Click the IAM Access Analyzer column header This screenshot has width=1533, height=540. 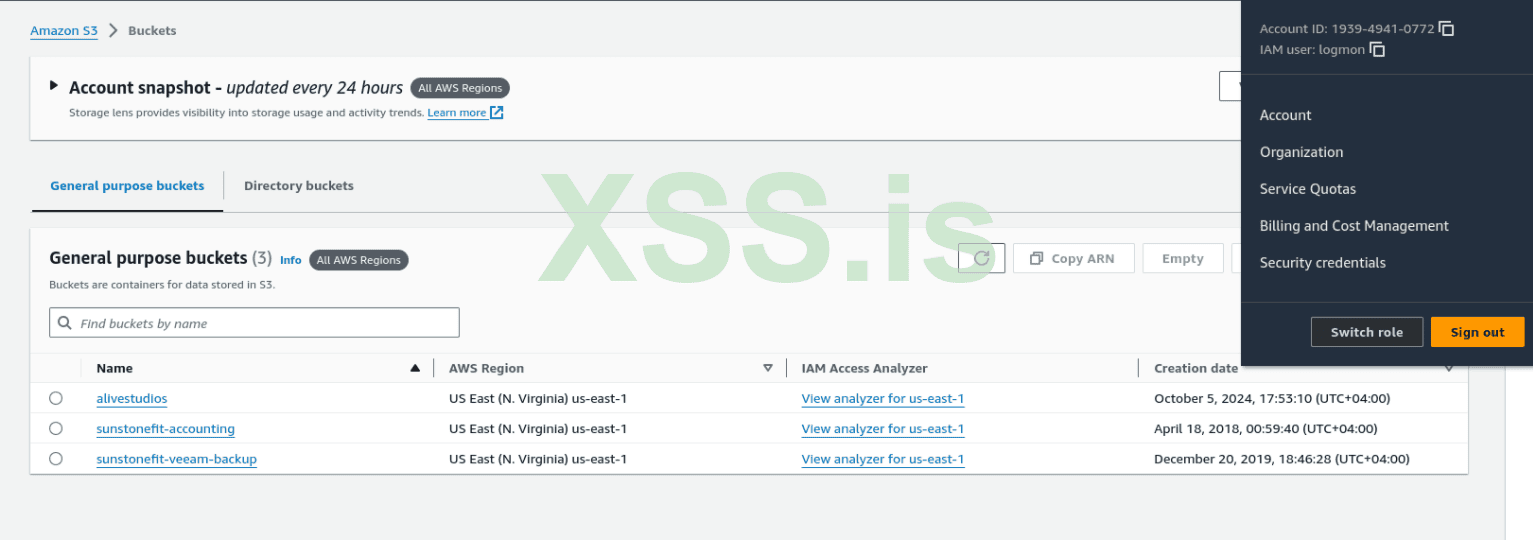(x=865, y=368)
